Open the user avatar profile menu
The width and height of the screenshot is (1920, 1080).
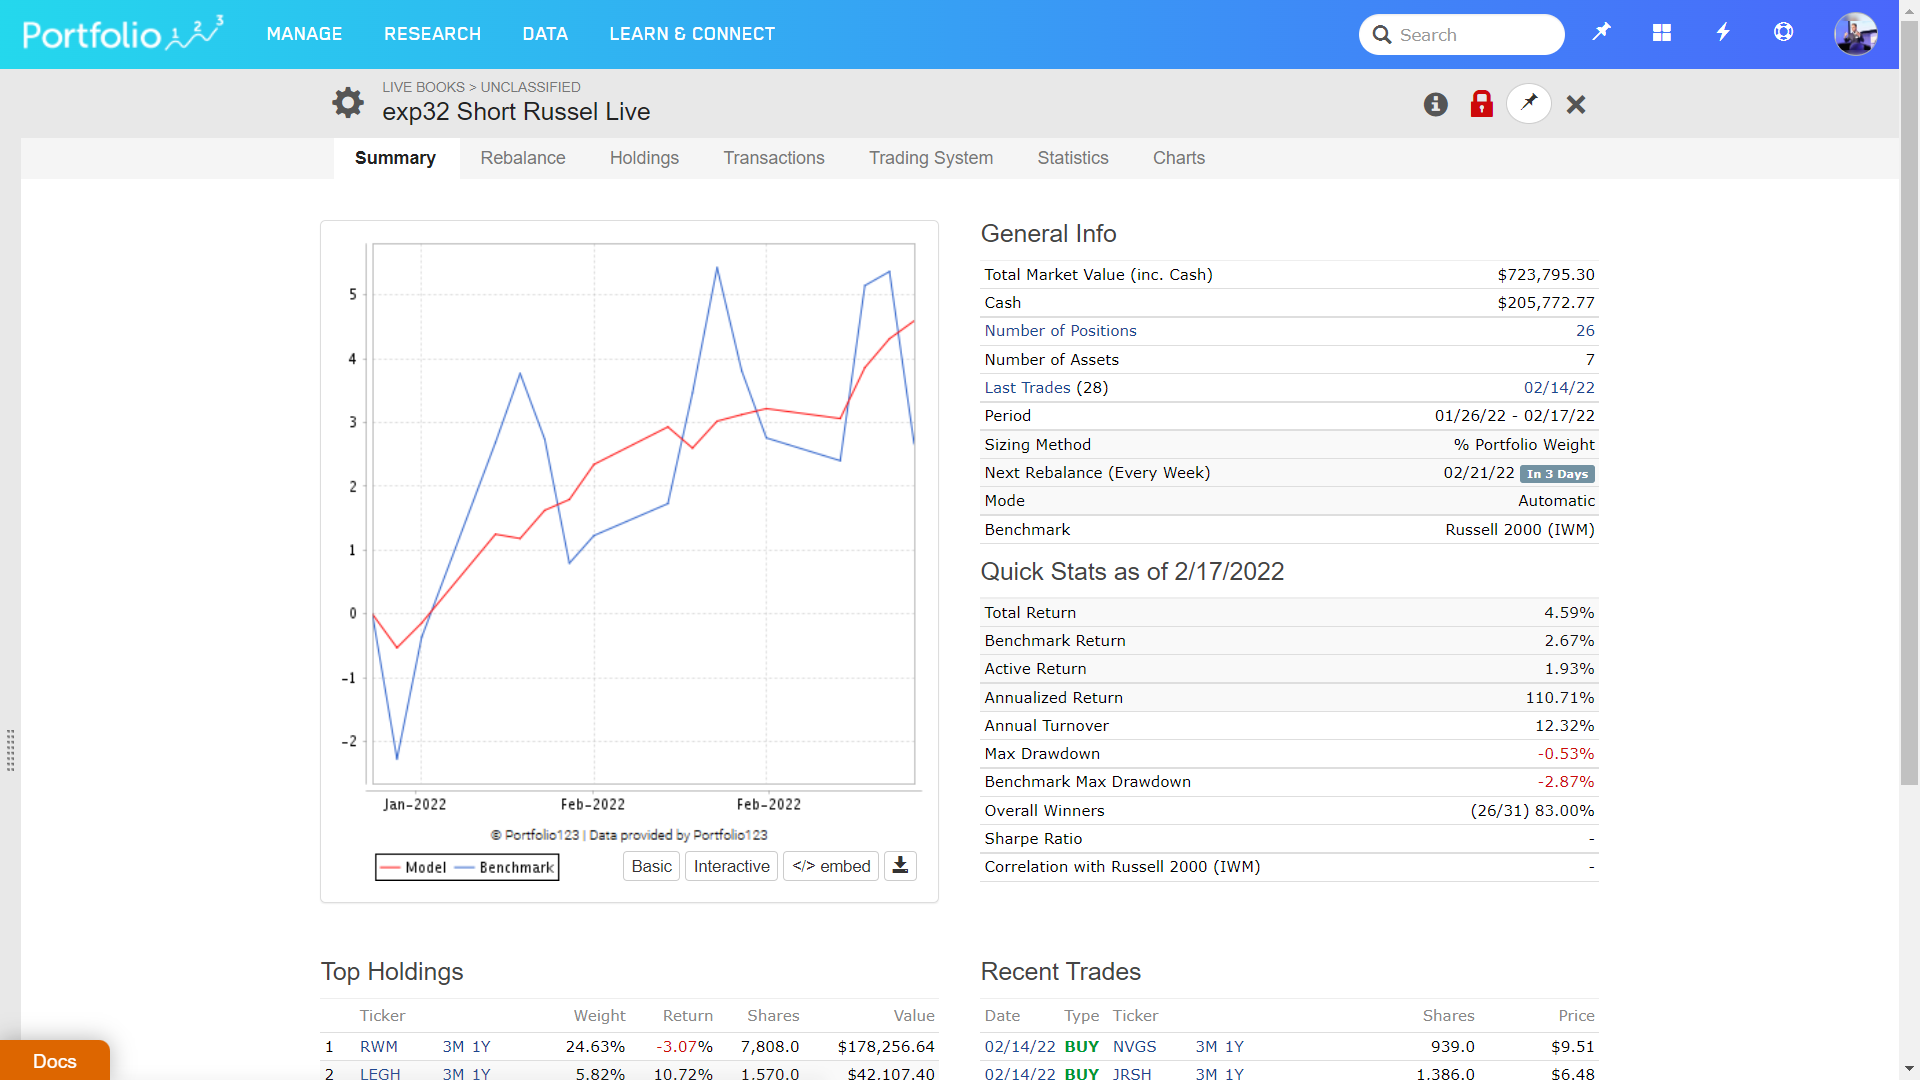1855,34
